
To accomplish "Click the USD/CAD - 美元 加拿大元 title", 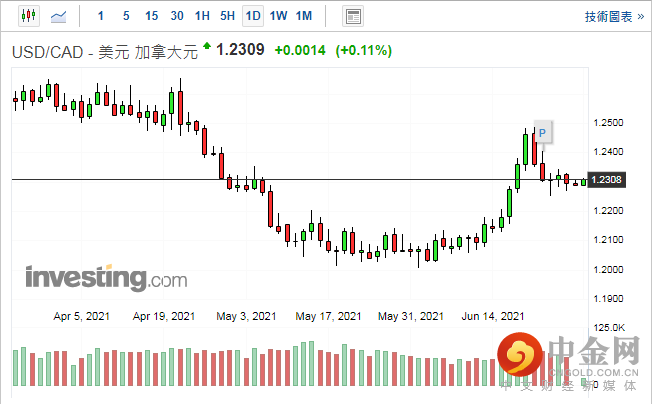I will coord(105,52).
